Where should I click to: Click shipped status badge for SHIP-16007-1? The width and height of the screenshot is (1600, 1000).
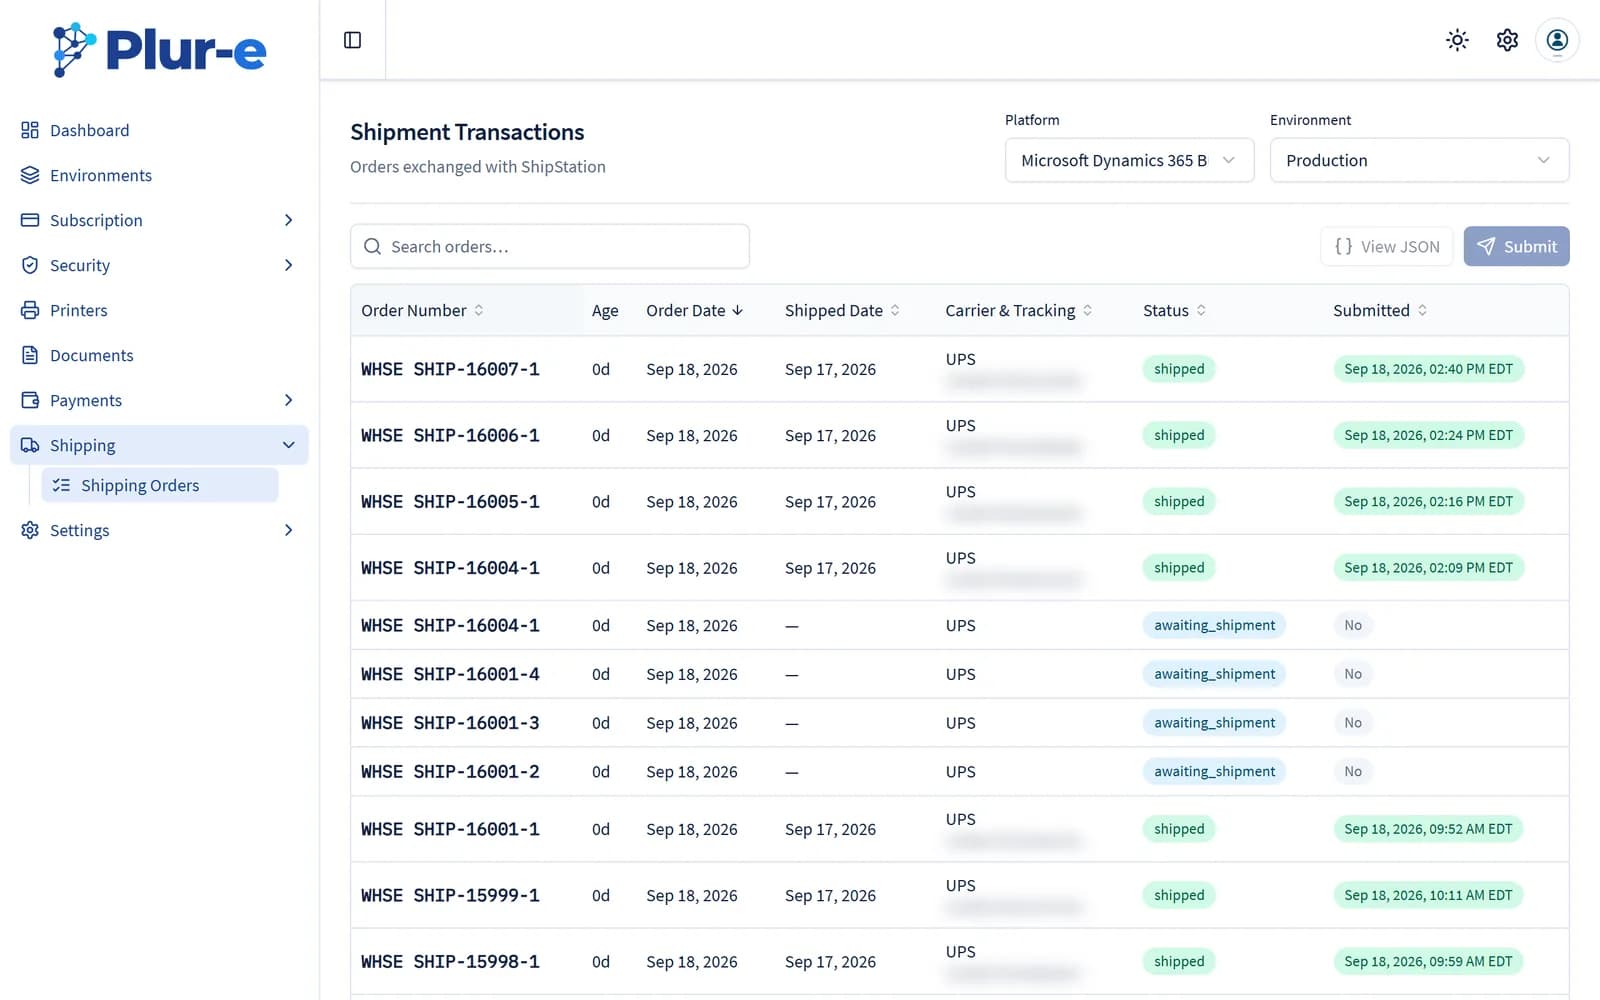1179,369
